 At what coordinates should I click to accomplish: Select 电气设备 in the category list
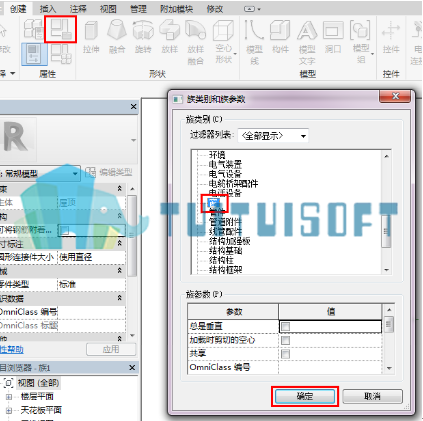pos(225,174)
